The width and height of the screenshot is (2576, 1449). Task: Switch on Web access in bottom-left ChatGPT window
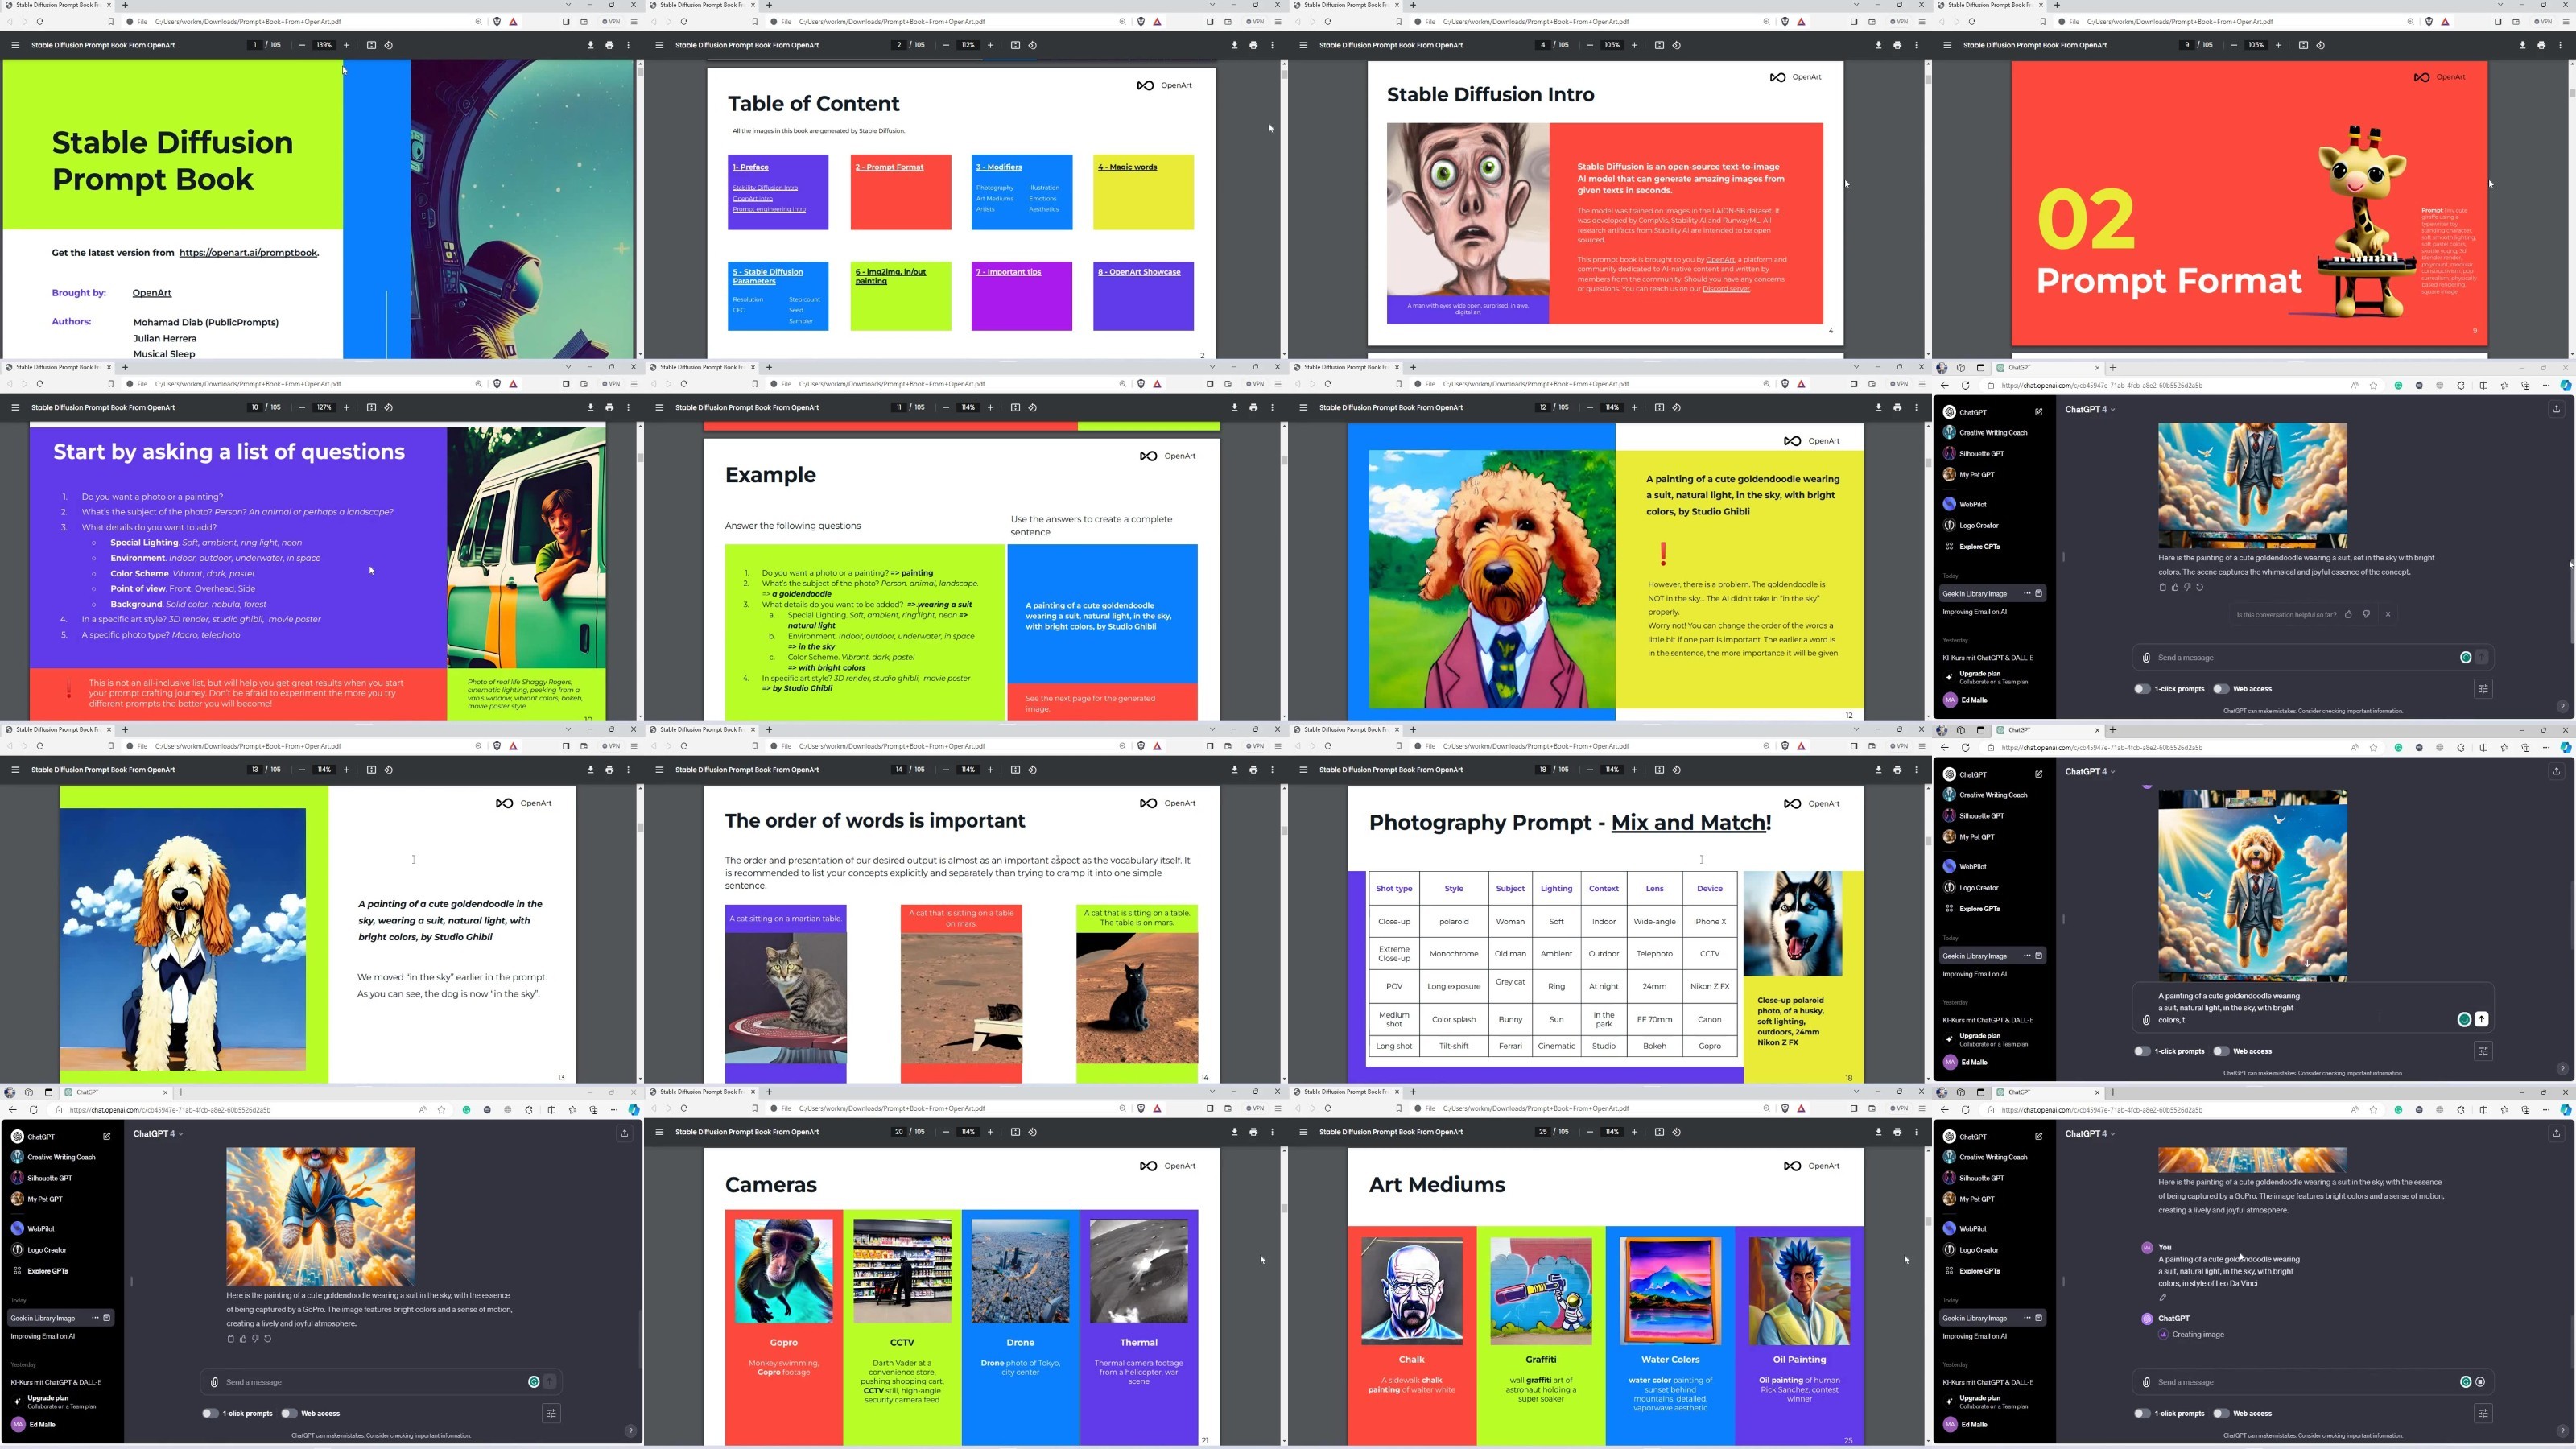(288, 1413)
